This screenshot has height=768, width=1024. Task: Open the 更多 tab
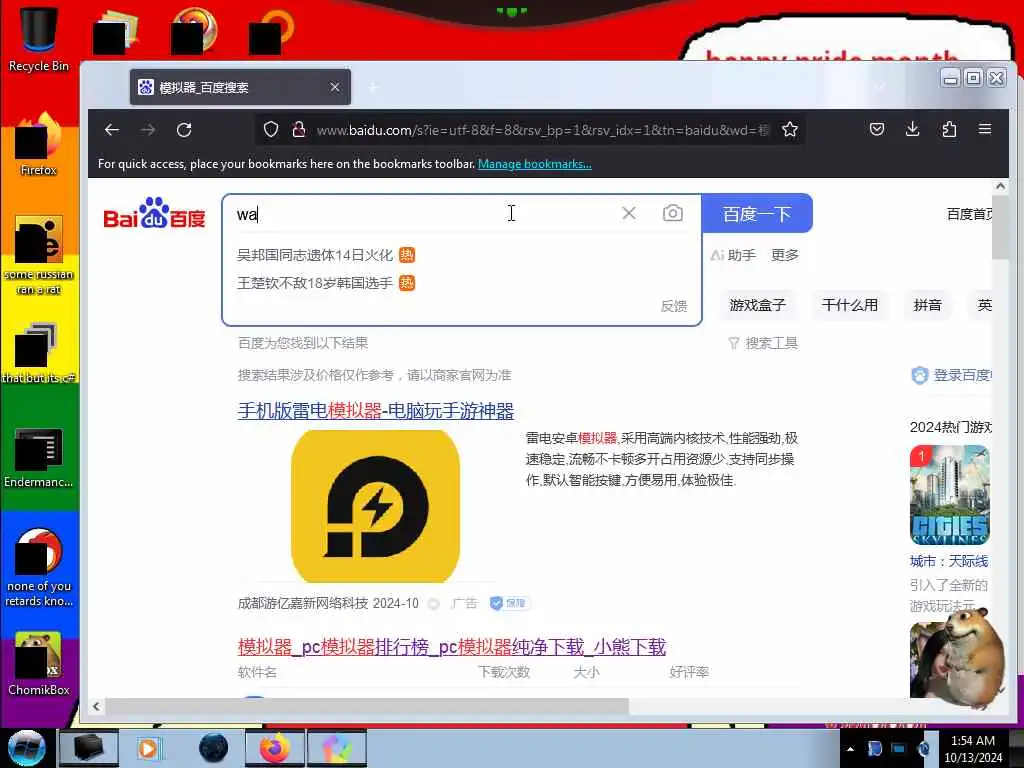[784, 255]
